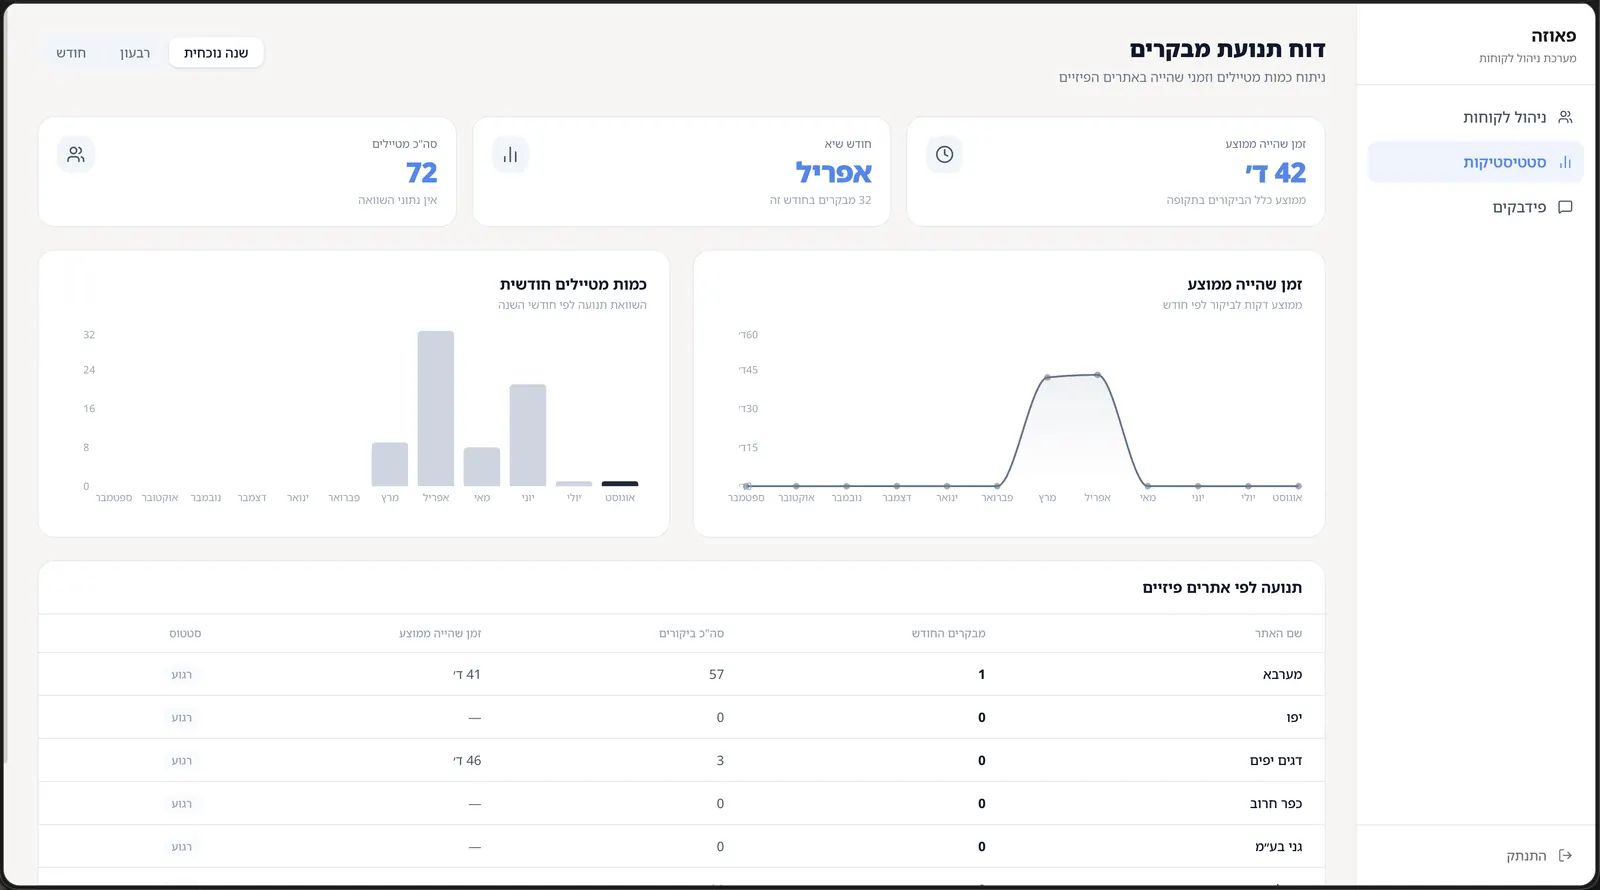Click the 46 ד' average stay value
This screenshot has height=890, width=1600.
click(x=467, y=760)
